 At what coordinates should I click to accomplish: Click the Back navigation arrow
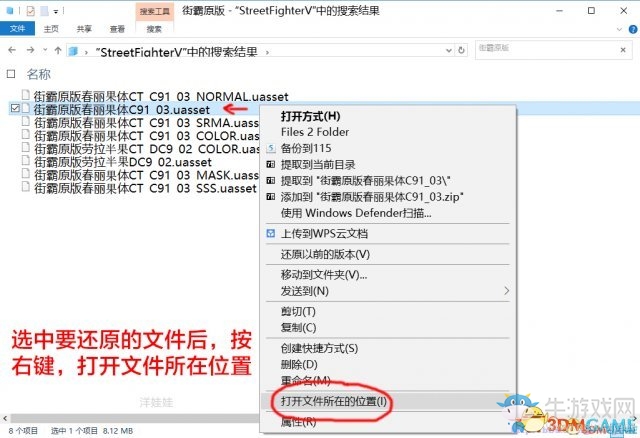[12, 50]
